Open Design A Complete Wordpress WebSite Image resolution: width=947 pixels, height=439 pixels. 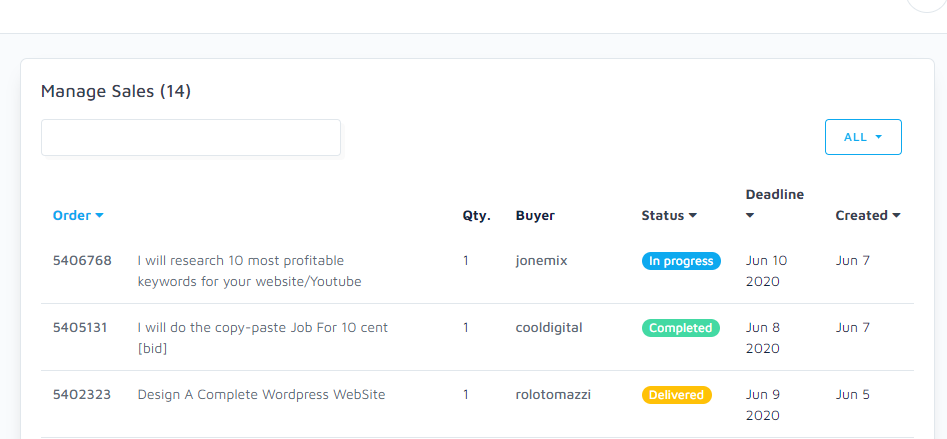click(x=261, y=395)
